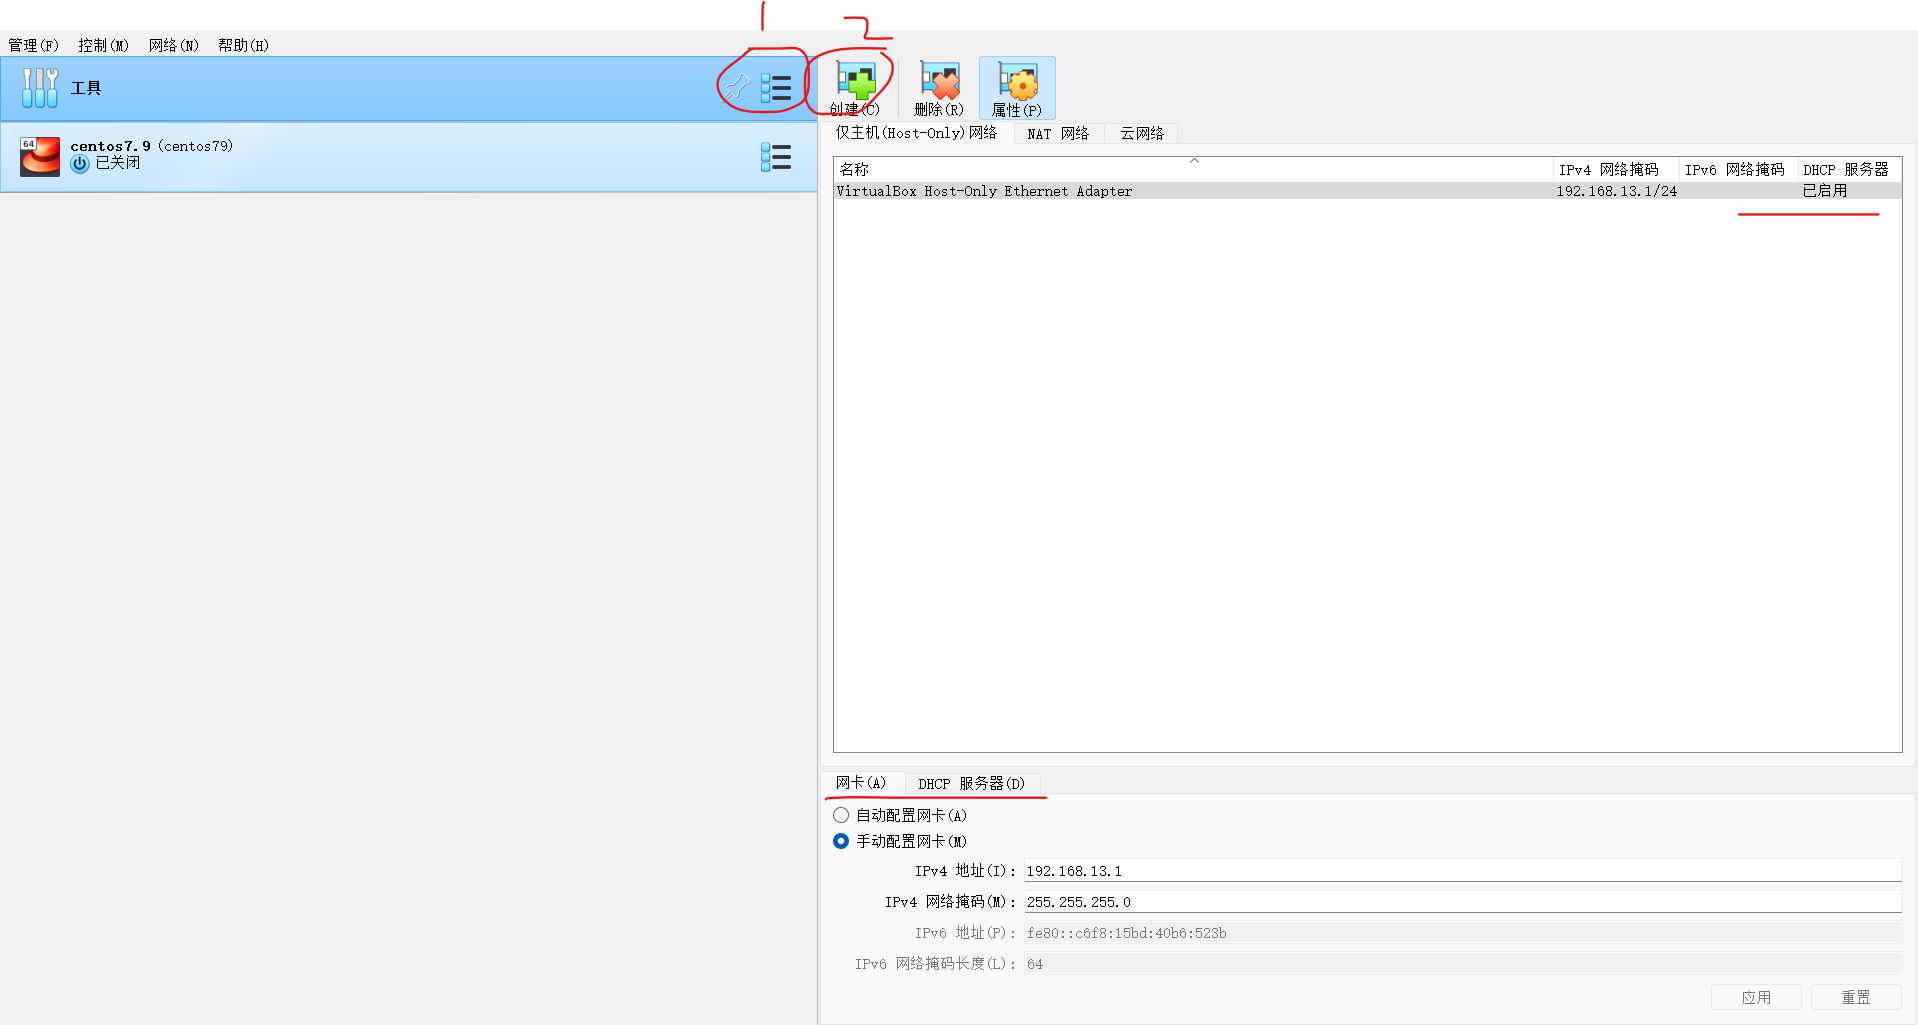Image resolution: width=1918 pixels, height=1025 pixels.
Task: Click the 重置 button to reset settings
Action: 1856,996
